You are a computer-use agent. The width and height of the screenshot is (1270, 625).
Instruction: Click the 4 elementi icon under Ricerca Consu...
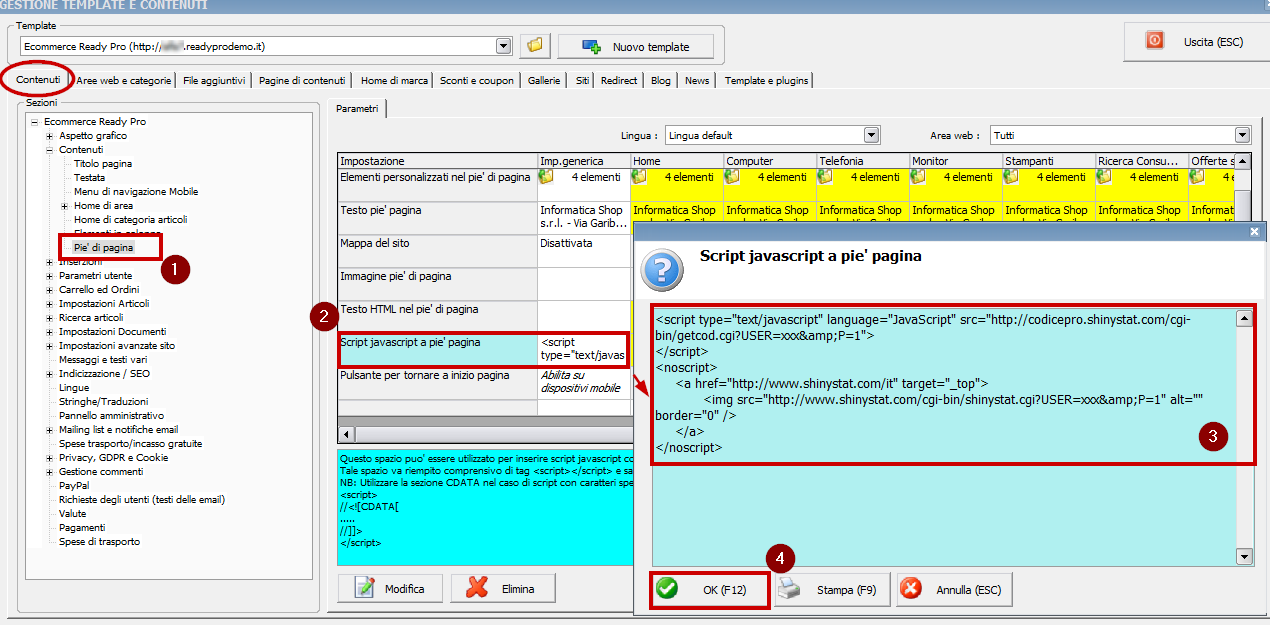click(x=1104, y=177)
